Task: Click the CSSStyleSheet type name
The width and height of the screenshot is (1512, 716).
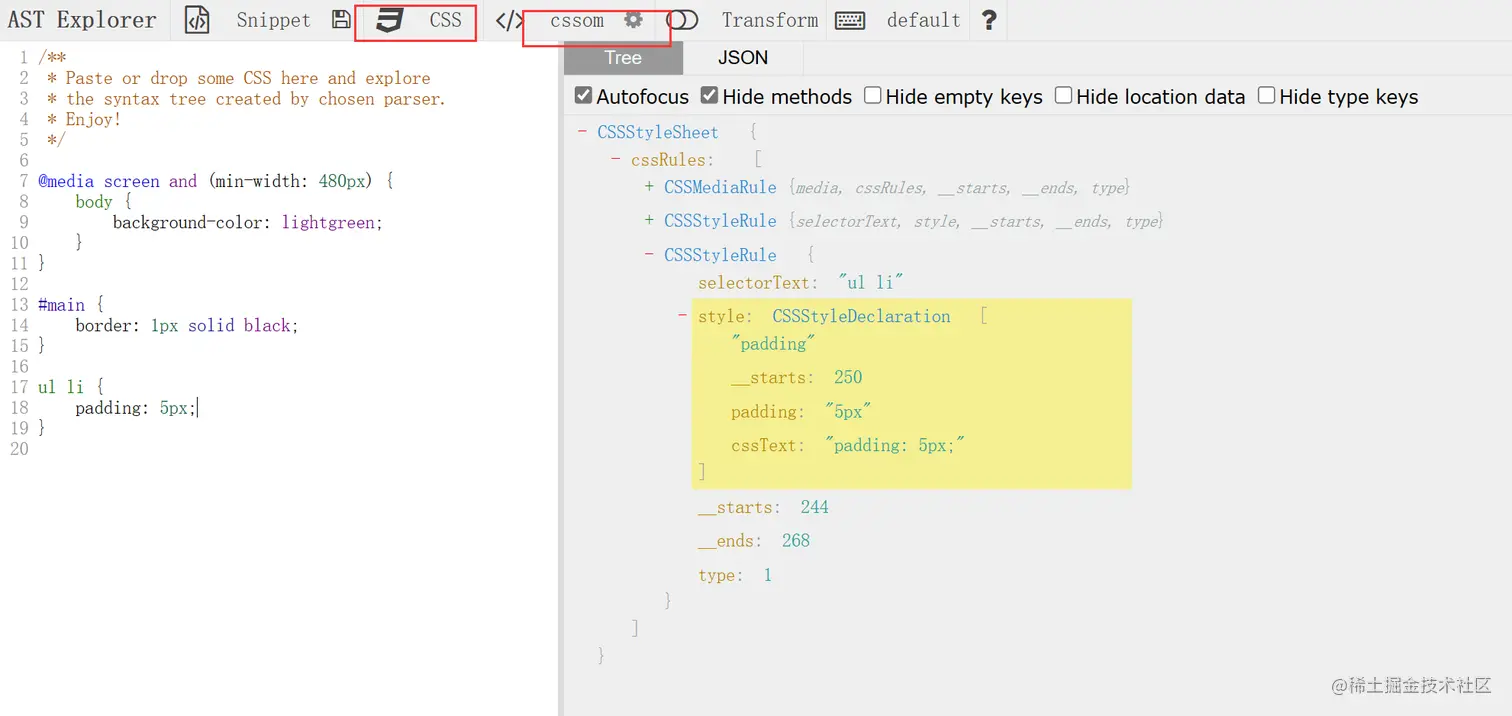Action: 658,132
